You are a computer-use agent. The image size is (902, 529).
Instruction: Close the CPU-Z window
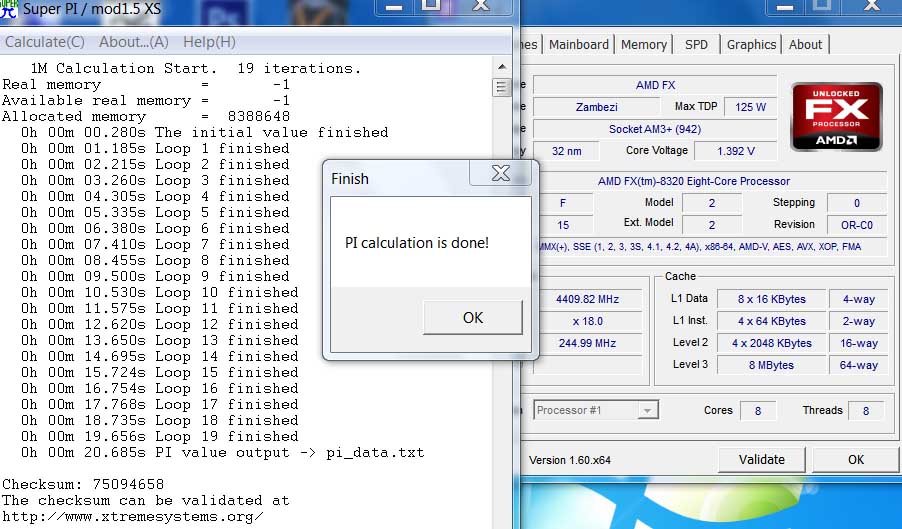point(872,6)
